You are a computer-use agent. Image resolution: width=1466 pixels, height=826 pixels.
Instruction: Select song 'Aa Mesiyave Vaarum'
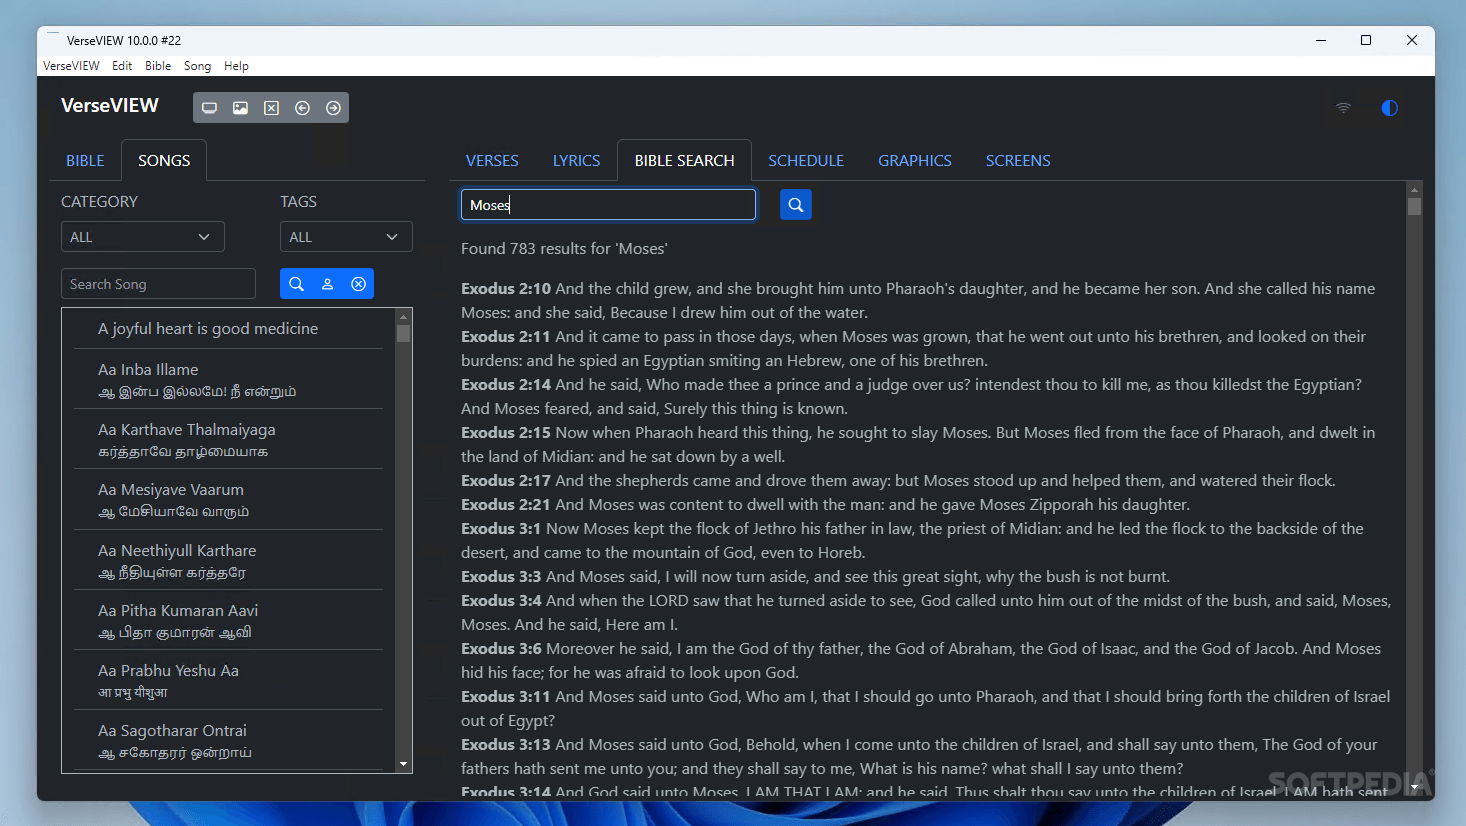pyautogui.click(x=228, y=500)
